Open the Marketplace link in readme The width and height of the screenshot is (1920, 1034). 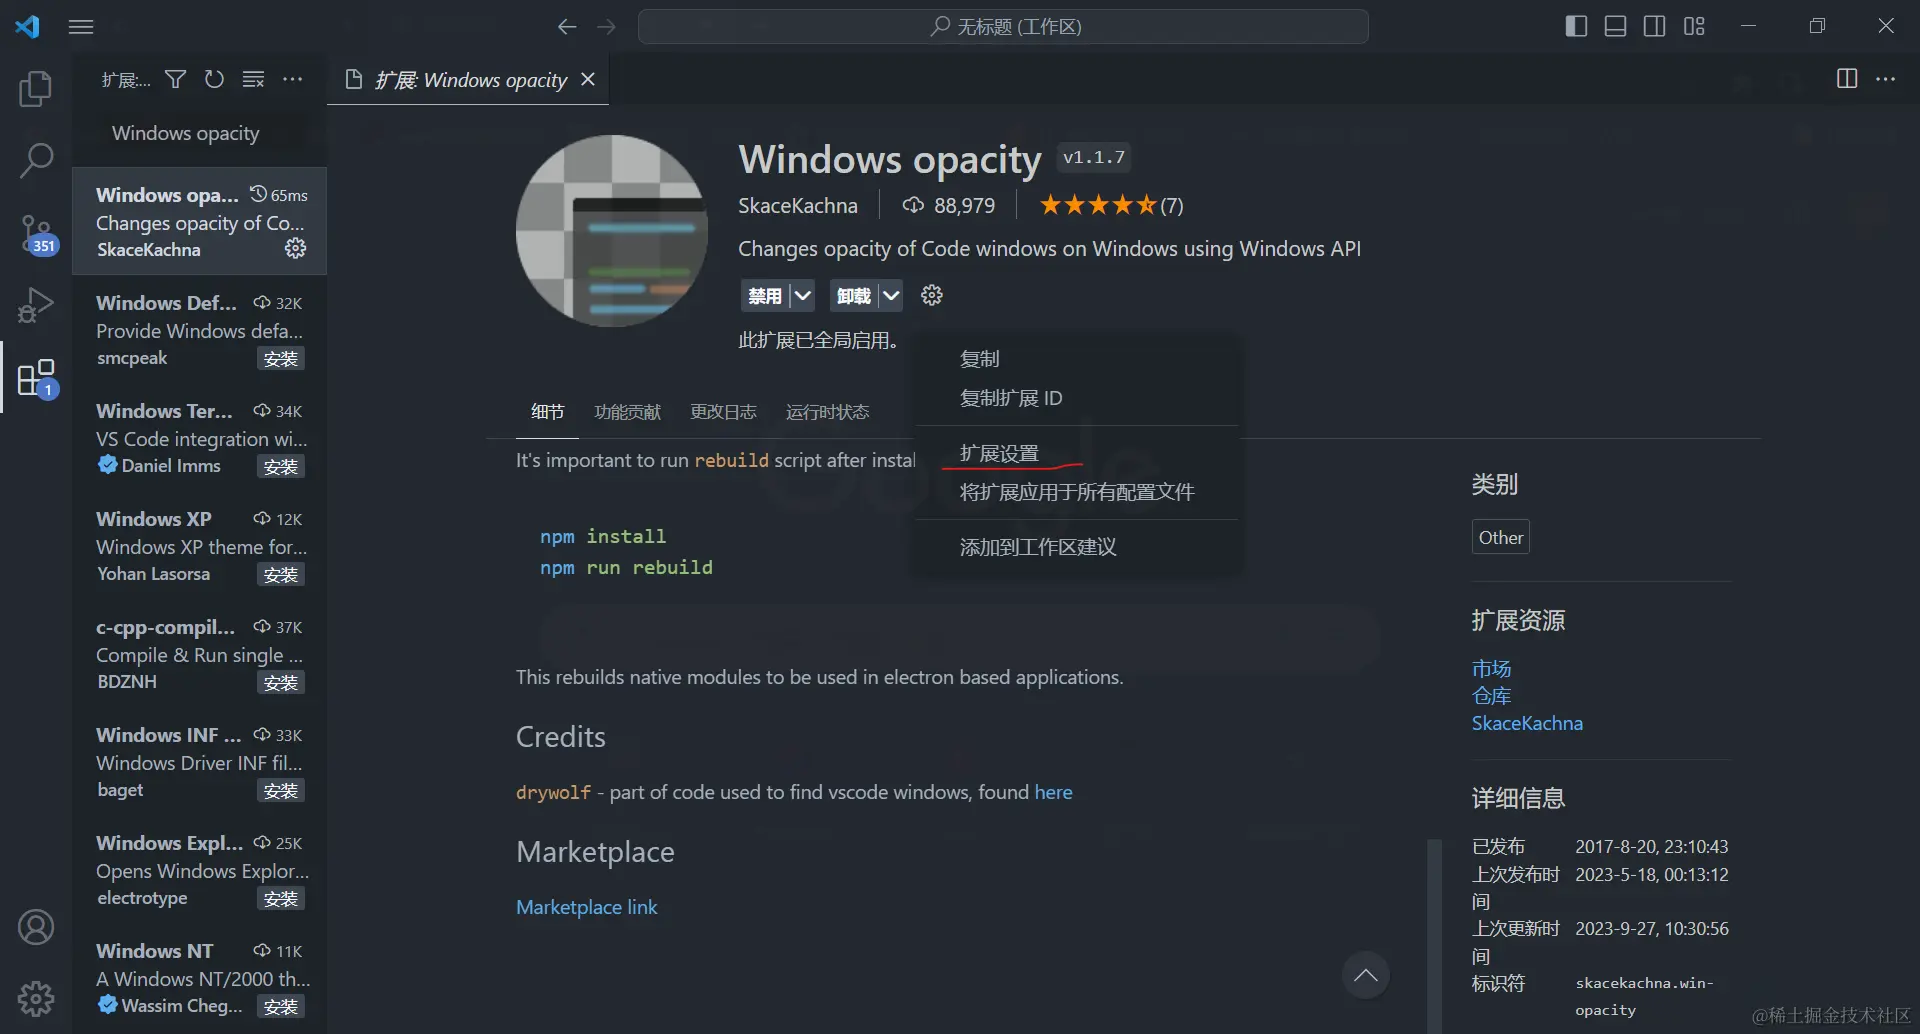pos(587,907)
